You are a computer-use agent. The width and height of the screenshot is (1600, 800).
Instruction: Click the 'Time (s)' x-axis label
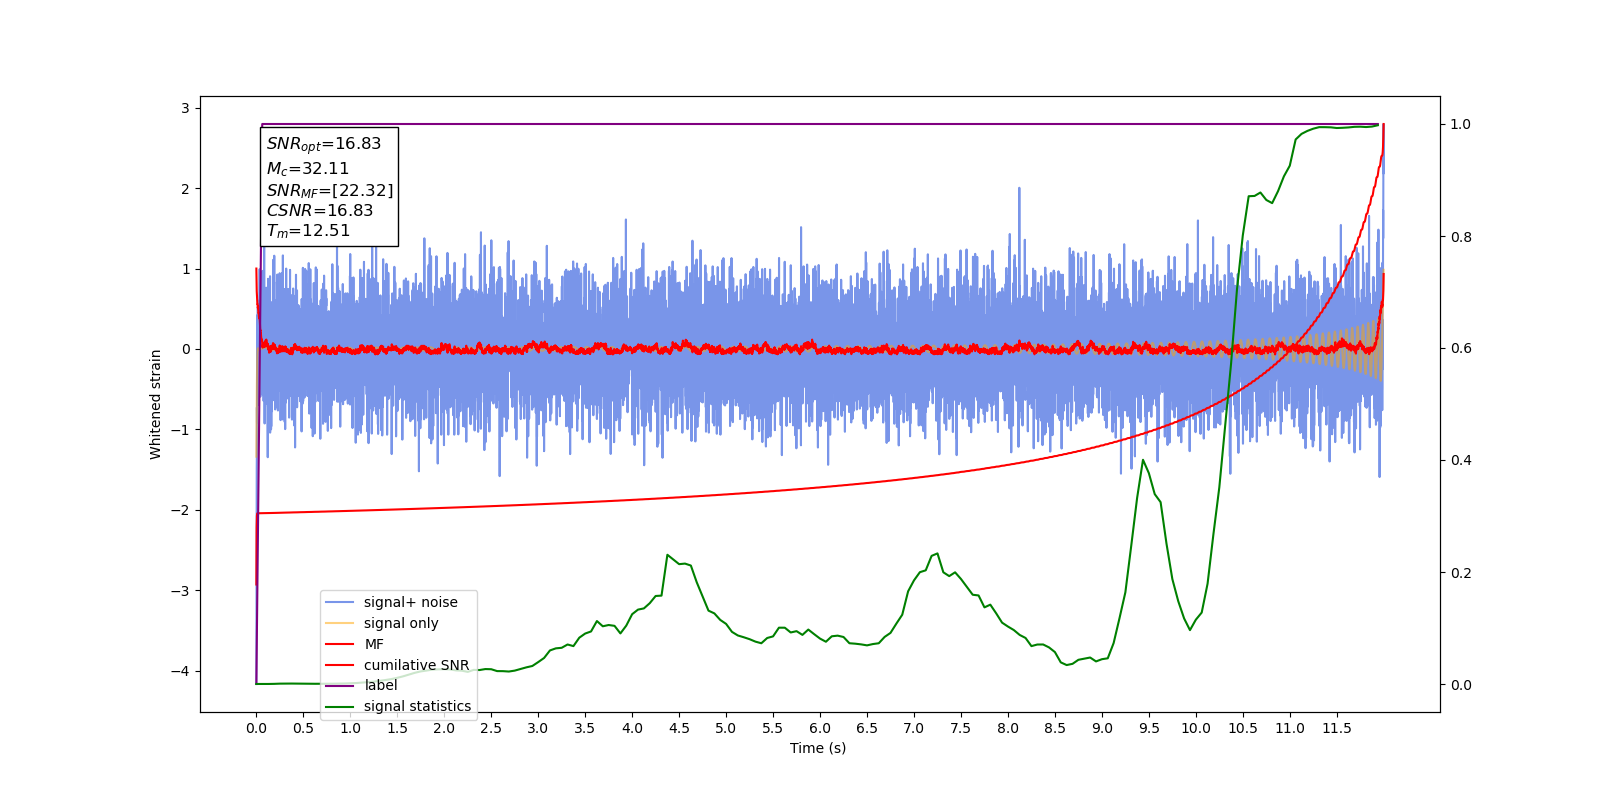click(818, 748)
